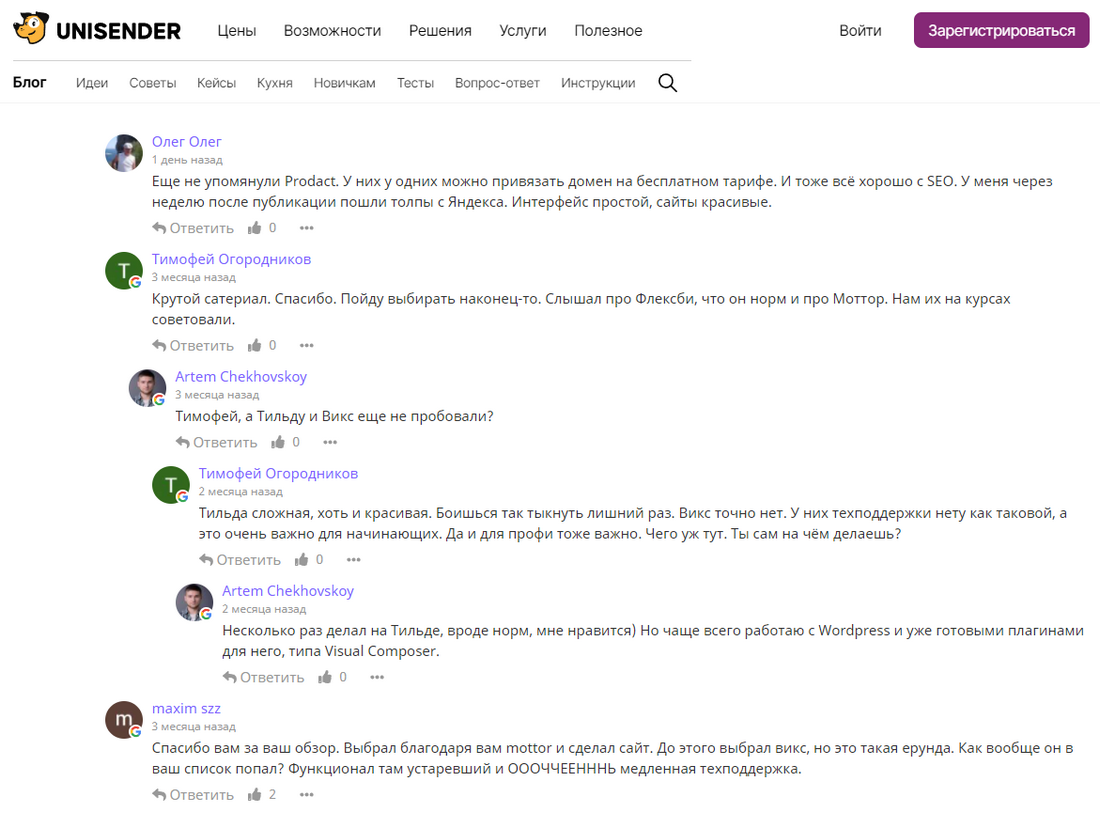
Task: Switch to the Кухня blog category
Action: (274, 83)
